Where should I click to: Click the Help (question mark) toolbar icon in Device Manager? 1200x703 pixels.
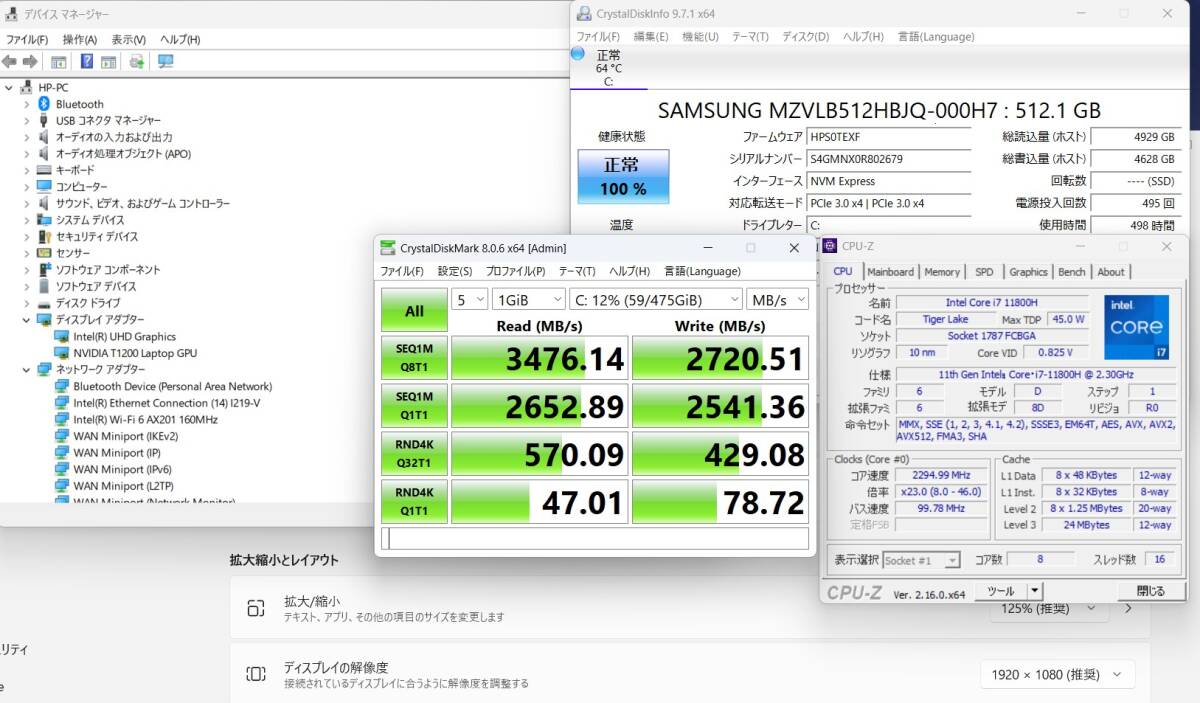tap(87, 62)
